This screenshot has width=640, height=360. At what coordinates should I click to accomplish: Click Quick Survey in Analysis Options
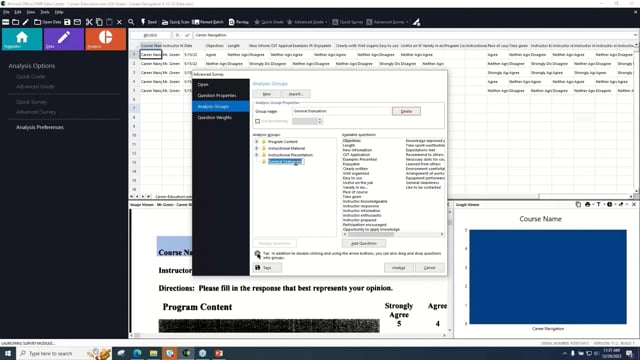point(31,102)
